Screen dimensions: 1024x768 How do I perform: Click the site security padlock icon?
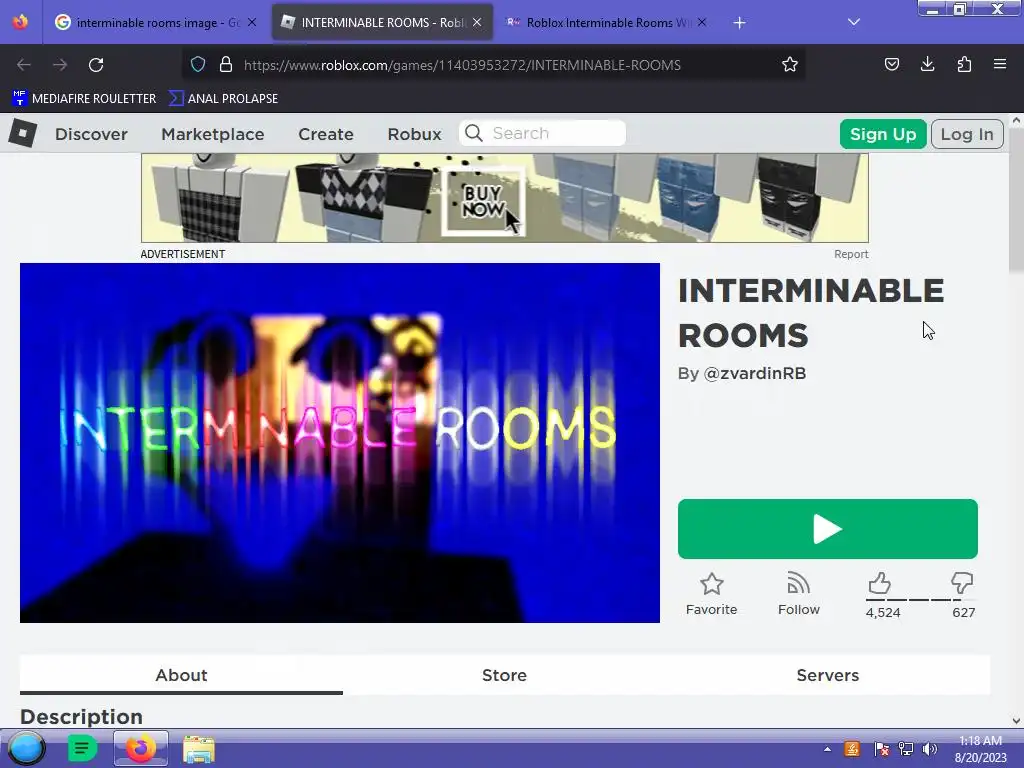[x=226, y=65]
